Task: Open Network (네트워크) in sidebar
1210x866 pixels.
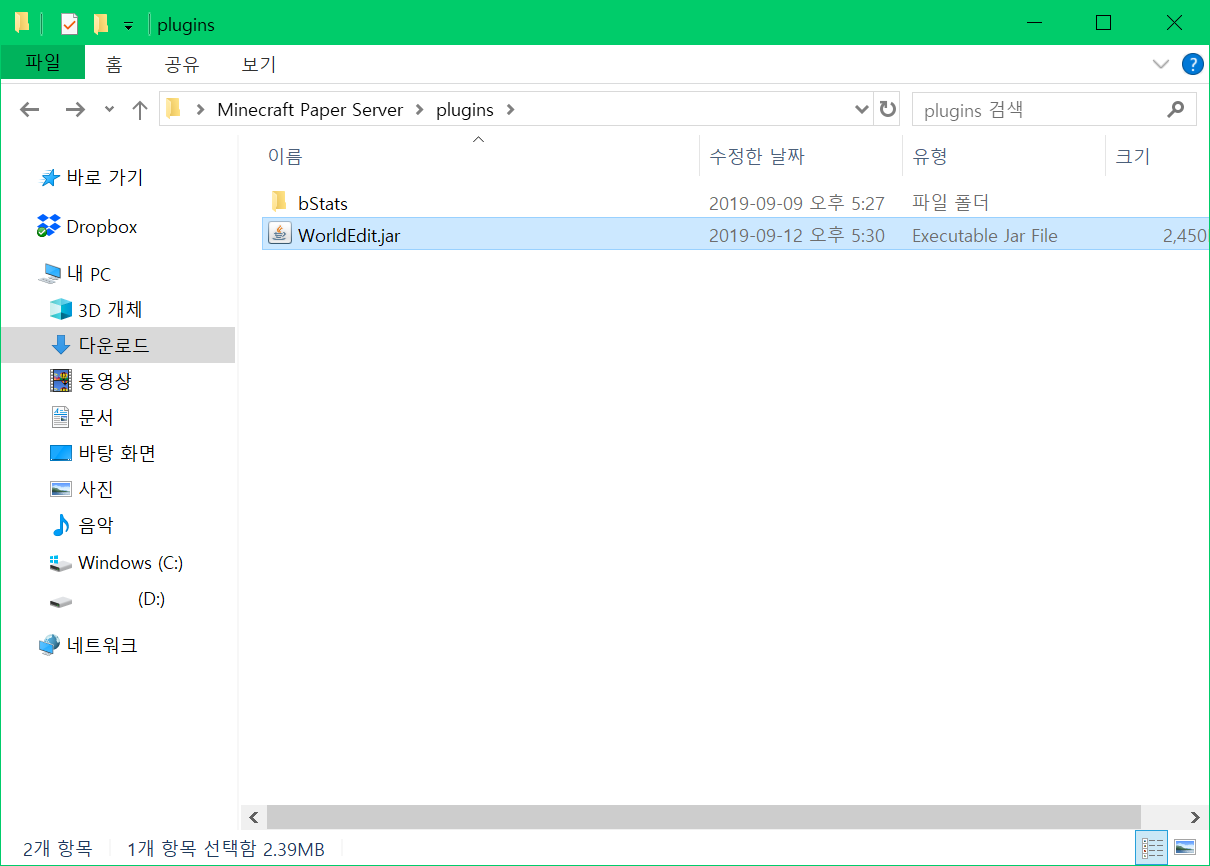Action: pos(101,646)
